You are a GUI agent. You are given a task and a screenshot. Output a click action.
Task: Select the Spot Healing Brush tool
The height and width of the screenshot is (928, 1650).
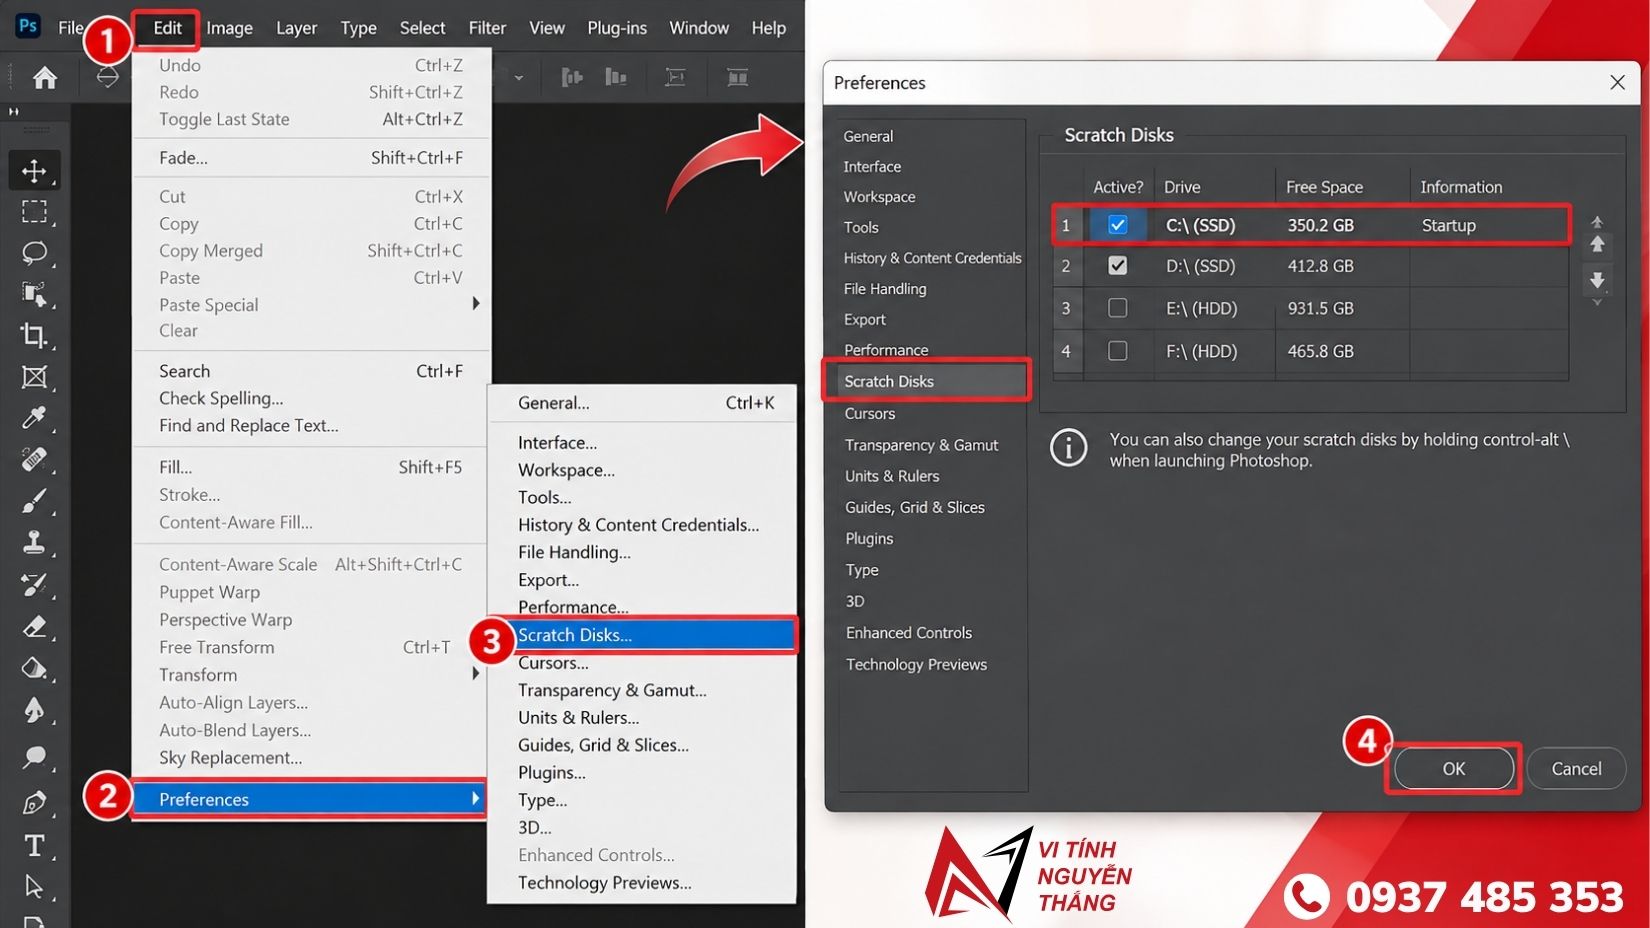tap(34, 460)
